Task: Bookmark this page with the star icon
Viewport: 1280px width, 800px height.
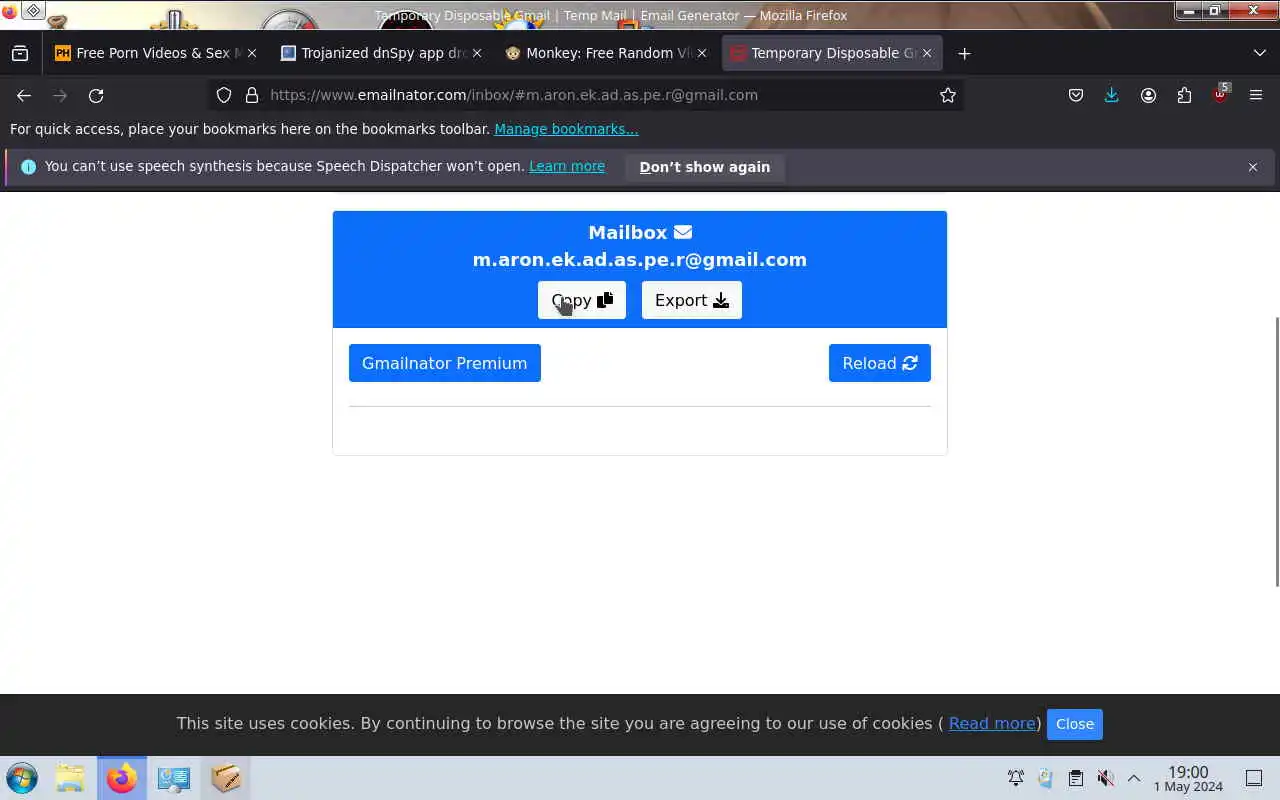Action: (x=948, y=95)
